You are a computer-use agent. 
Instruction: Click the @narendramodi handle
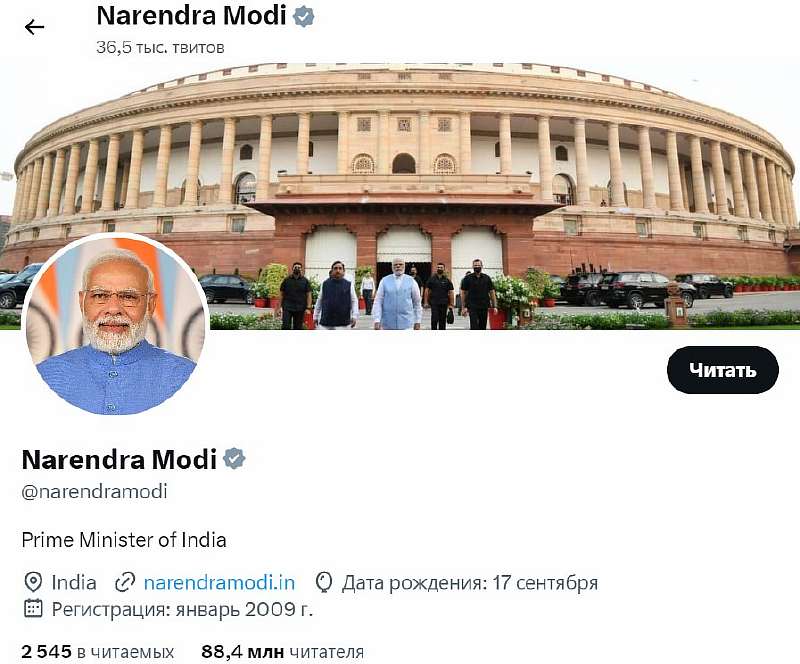pyautogui.click(x=94, y=491)
